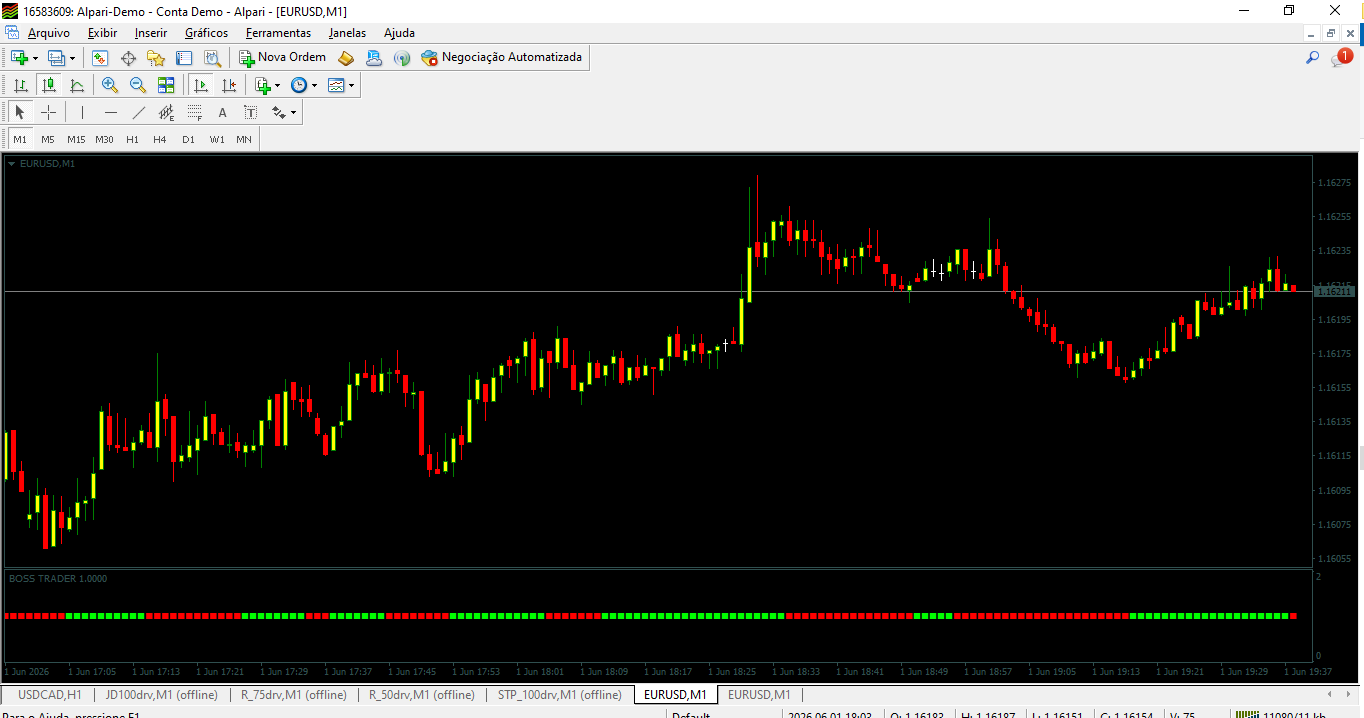Screen dimensions: 1364x718
Task: Zoom out of the chart
Action: (138, 85)
